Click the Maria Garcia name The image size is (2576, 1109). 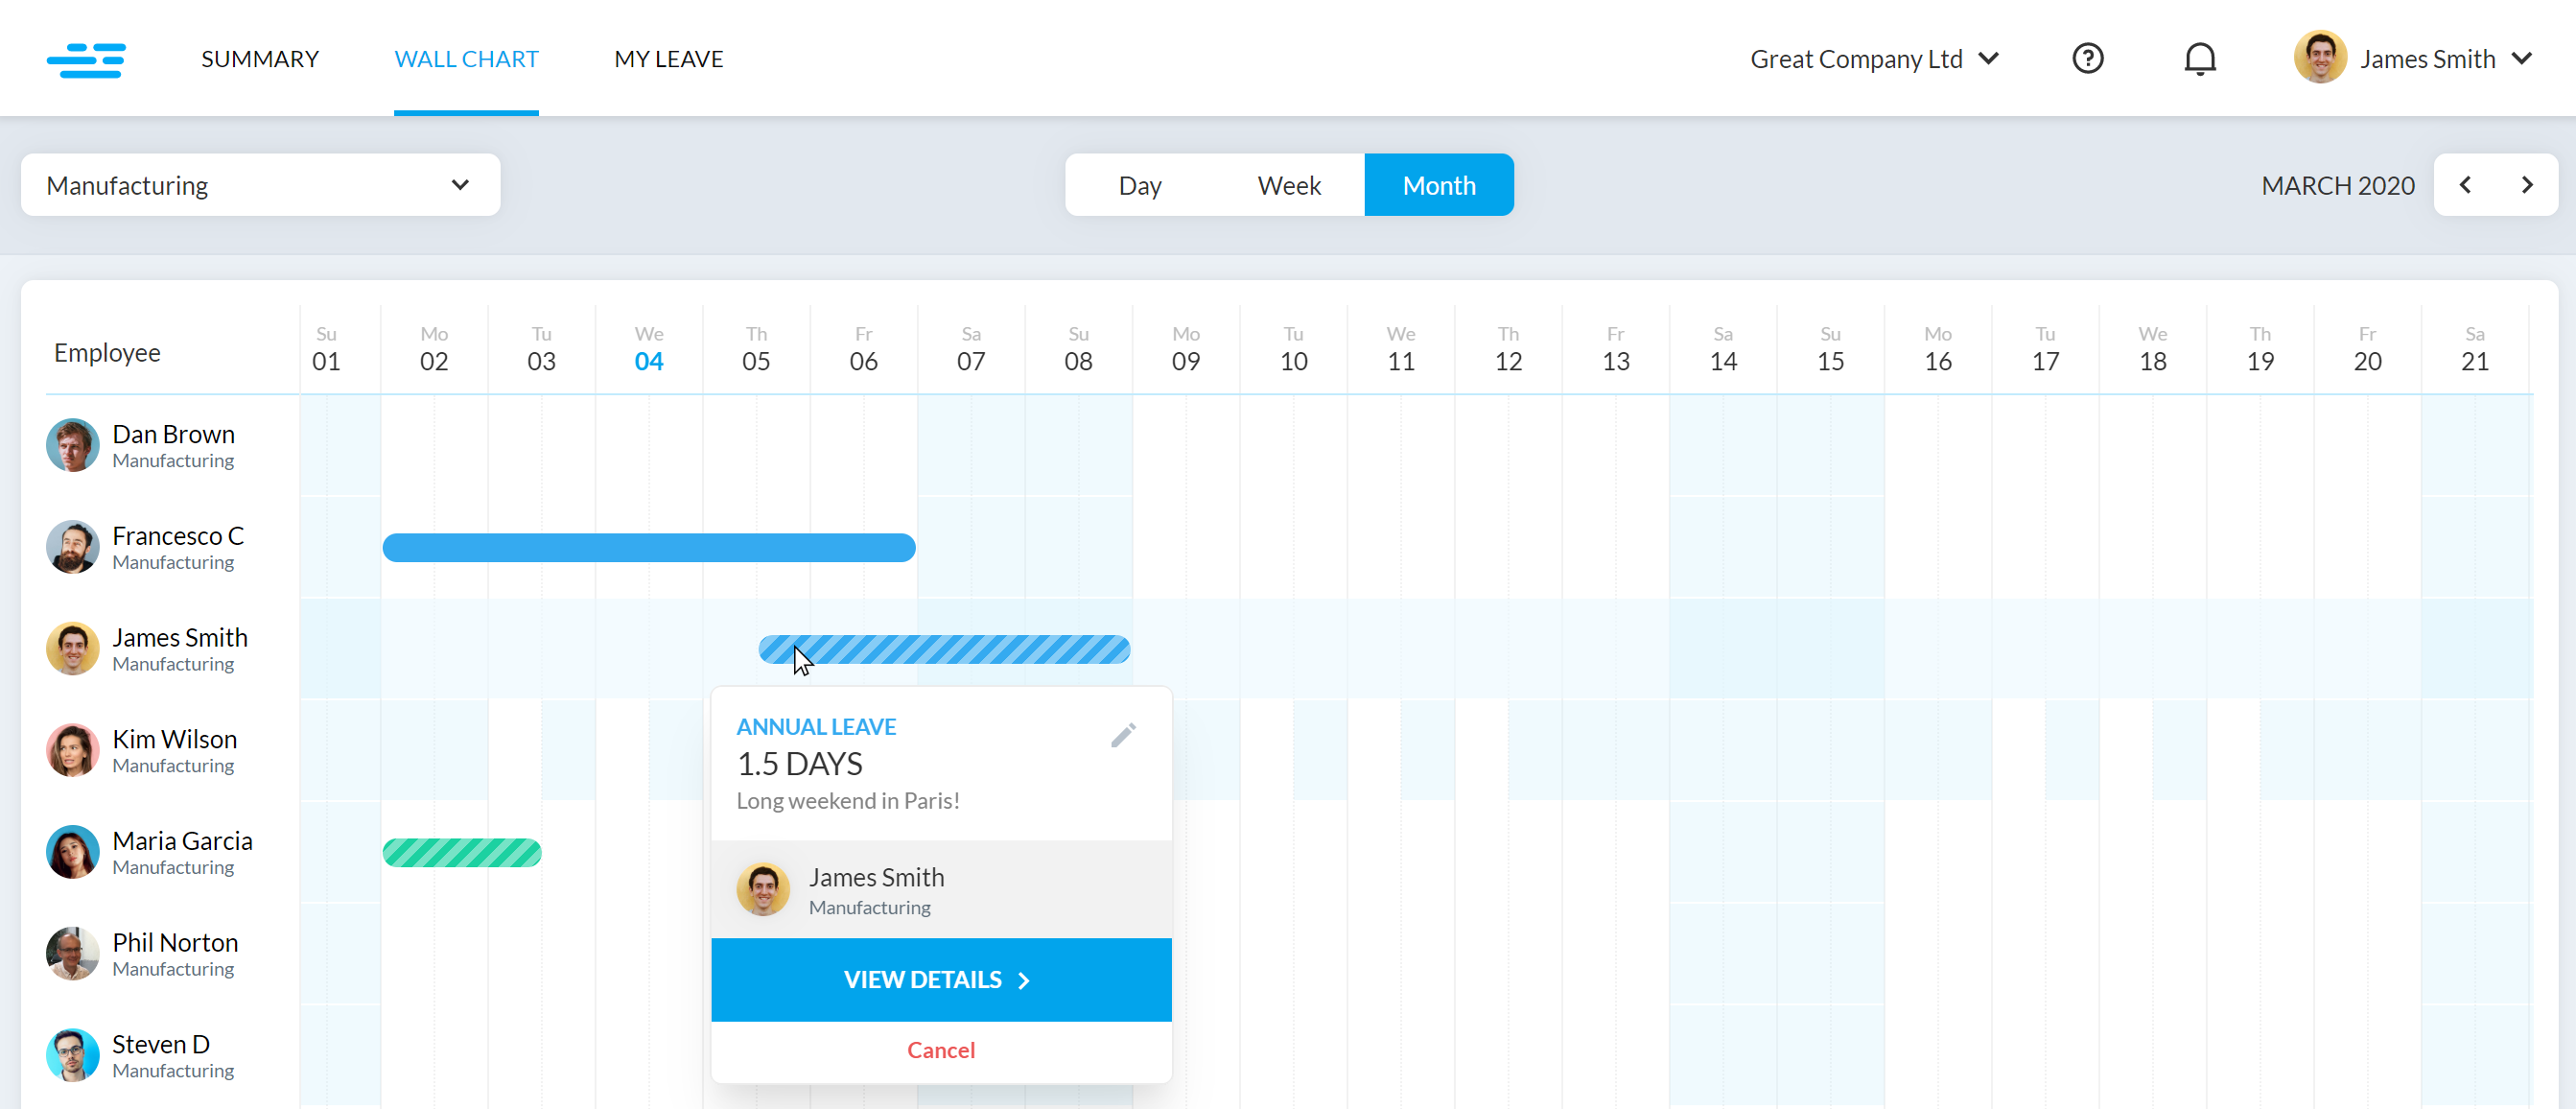click(182, 841)
